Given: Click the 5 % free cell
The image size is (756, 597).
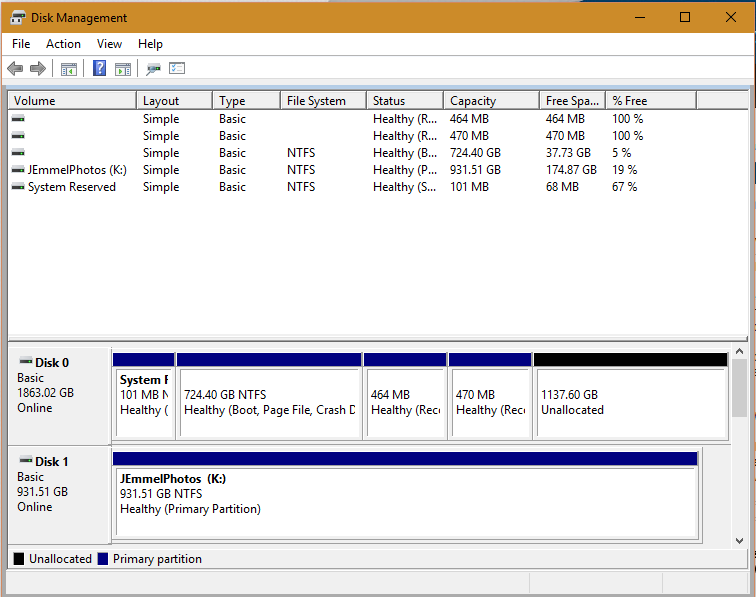Looking at the screenshot, I should point(621,153).
